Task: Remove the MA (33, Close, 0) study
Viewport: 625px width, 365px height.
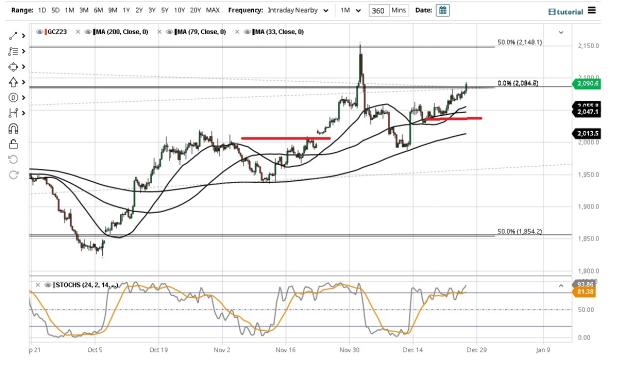Action: 237,32
